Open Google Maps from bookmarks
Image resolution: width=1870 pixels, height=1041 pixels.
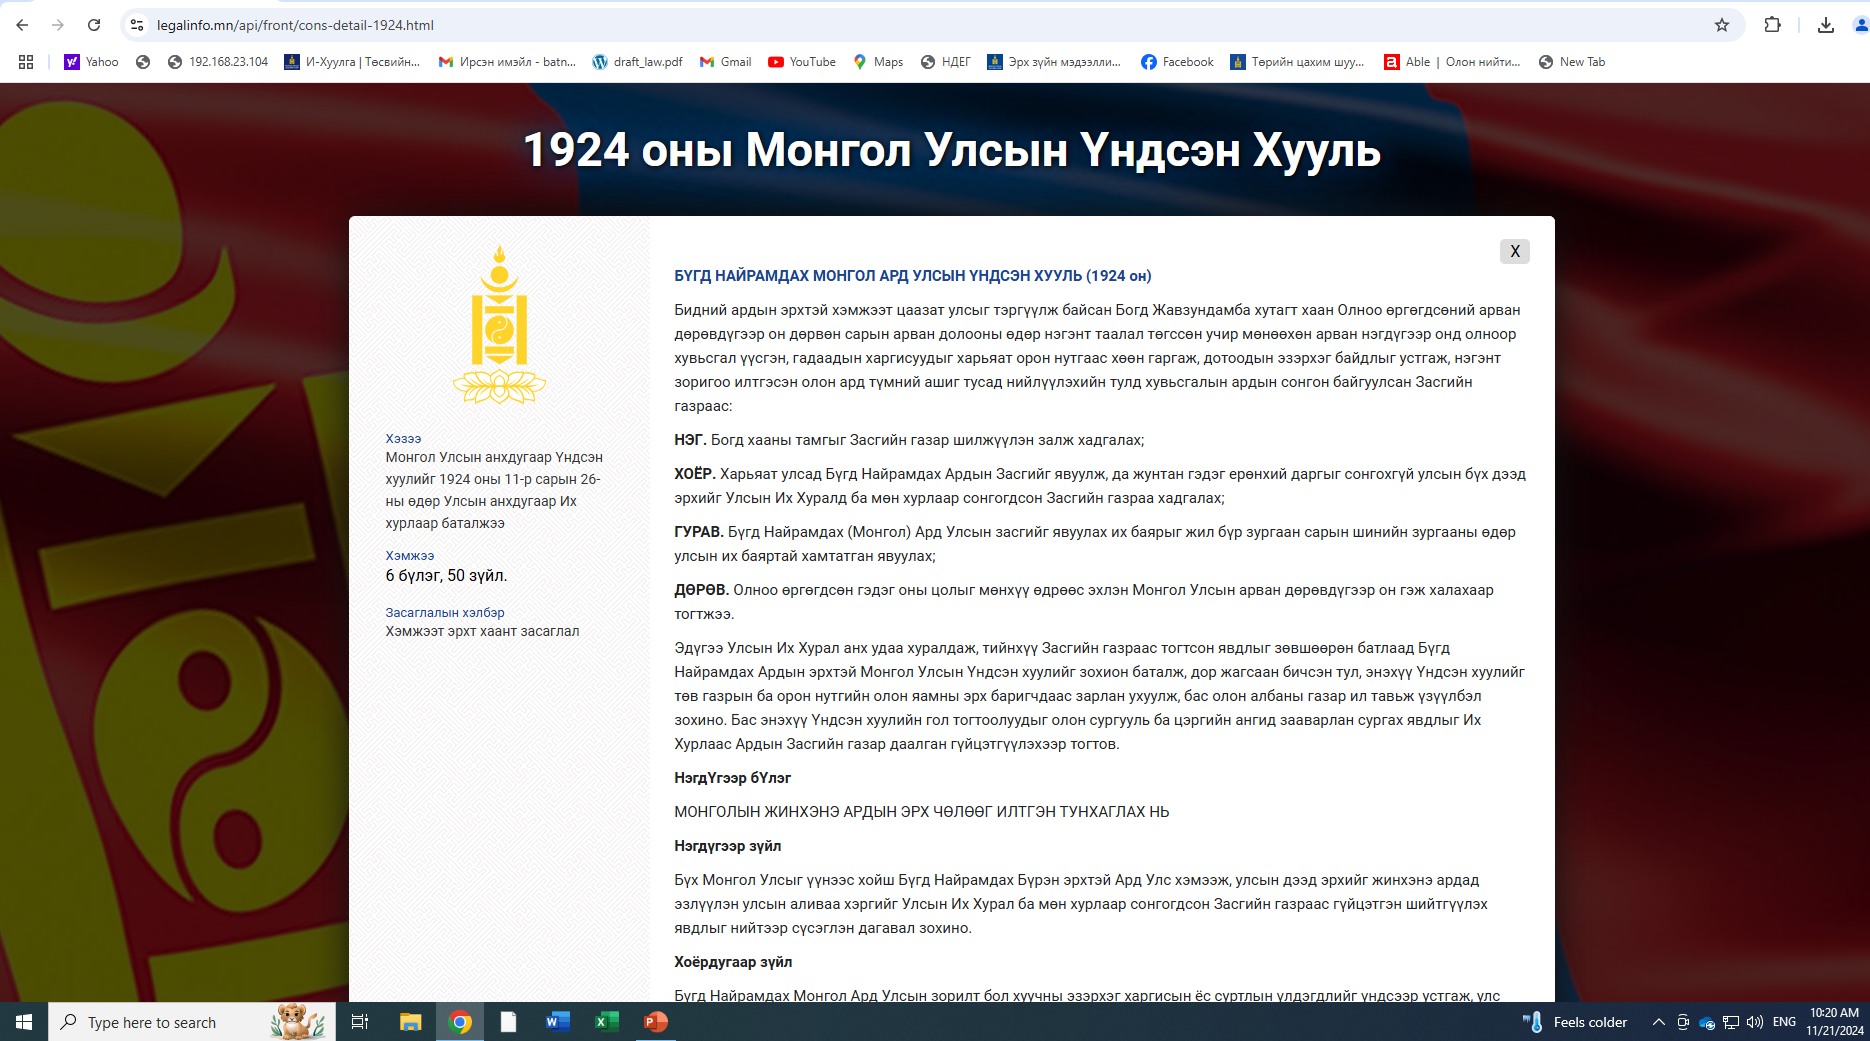pyautogui.click(x=877, y=62)
